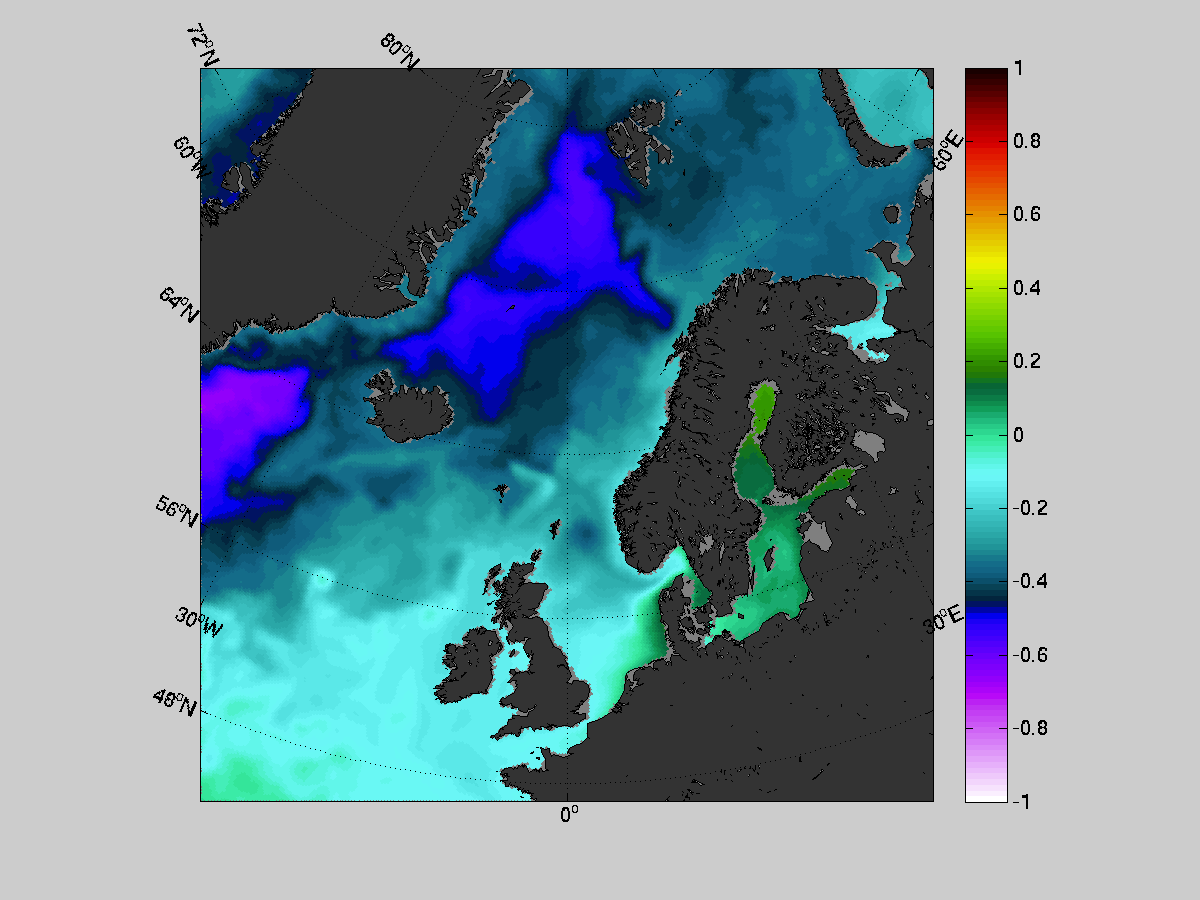This screenshot has height=900, width=1200.
Task: Click the colorbar tick label -0.8
Action: 1028,727
